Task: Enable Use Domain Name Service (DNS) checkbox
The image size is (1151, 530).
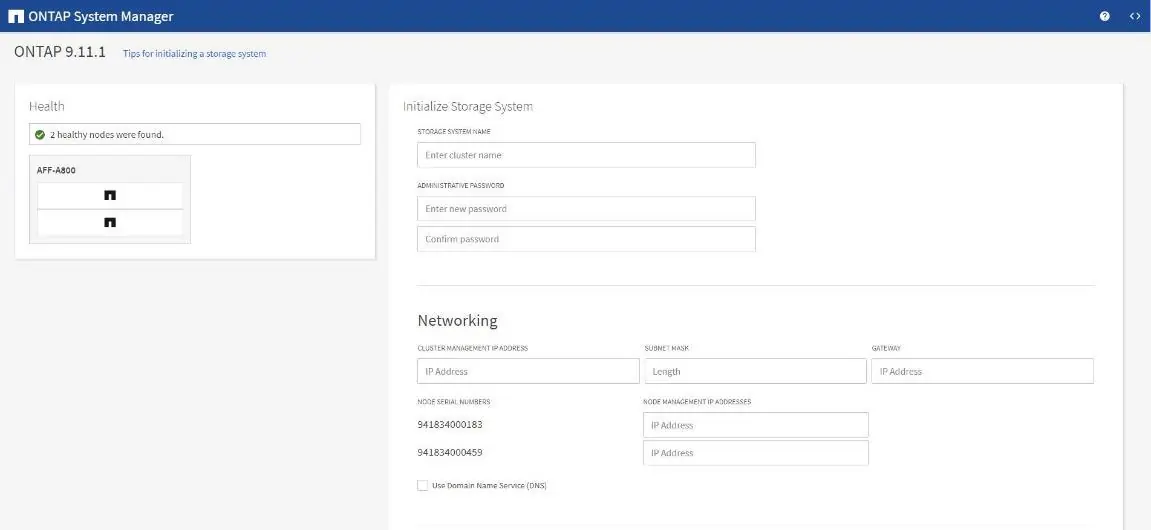Action: 422,485
